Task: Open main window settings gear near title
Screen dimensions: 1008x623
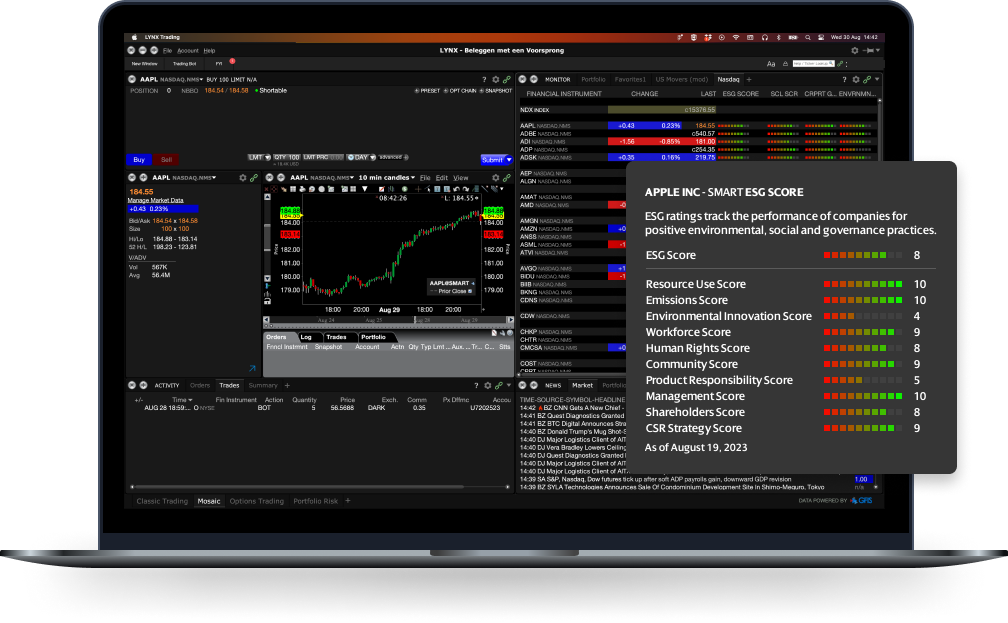Action: (854, 50)
